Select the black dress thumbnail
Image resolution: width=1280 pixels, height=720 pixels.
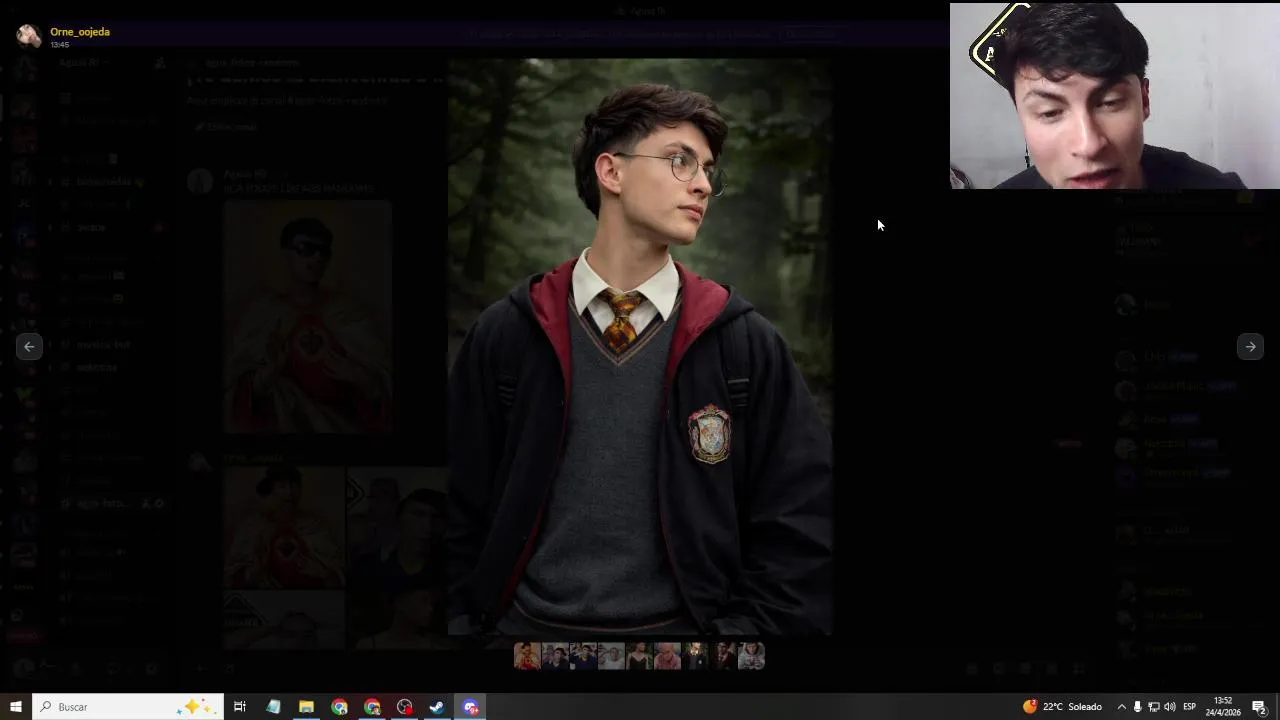pyautogui.click(x=639, y=656)
